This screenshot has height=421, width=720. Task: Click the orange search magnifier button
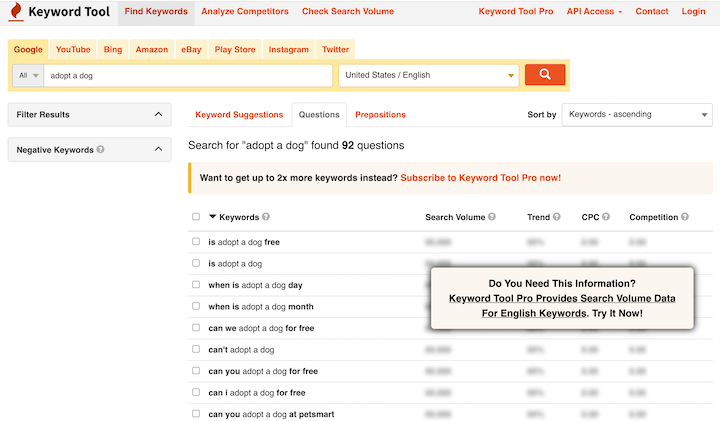pyautogui.click(x=545, y=74)
